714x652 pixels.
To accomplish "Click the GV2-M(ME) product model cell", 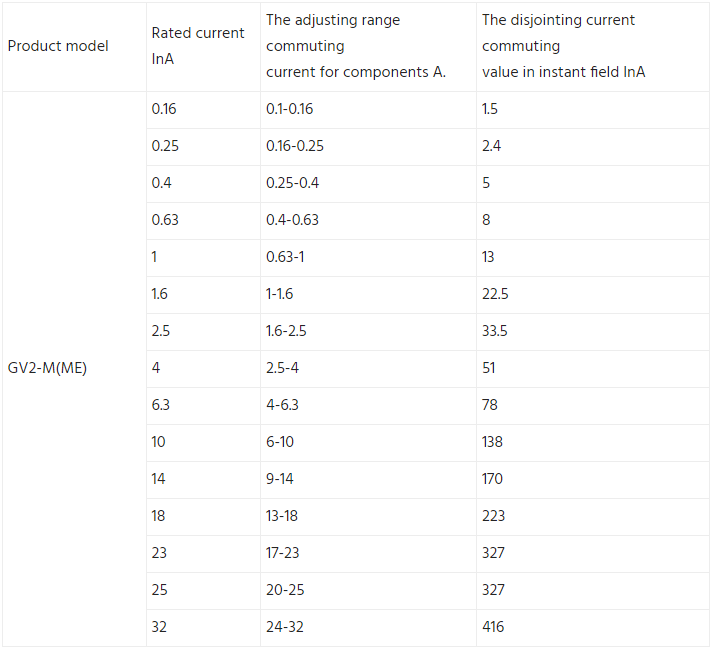I will pyautogui.click(x=74, y=368).
